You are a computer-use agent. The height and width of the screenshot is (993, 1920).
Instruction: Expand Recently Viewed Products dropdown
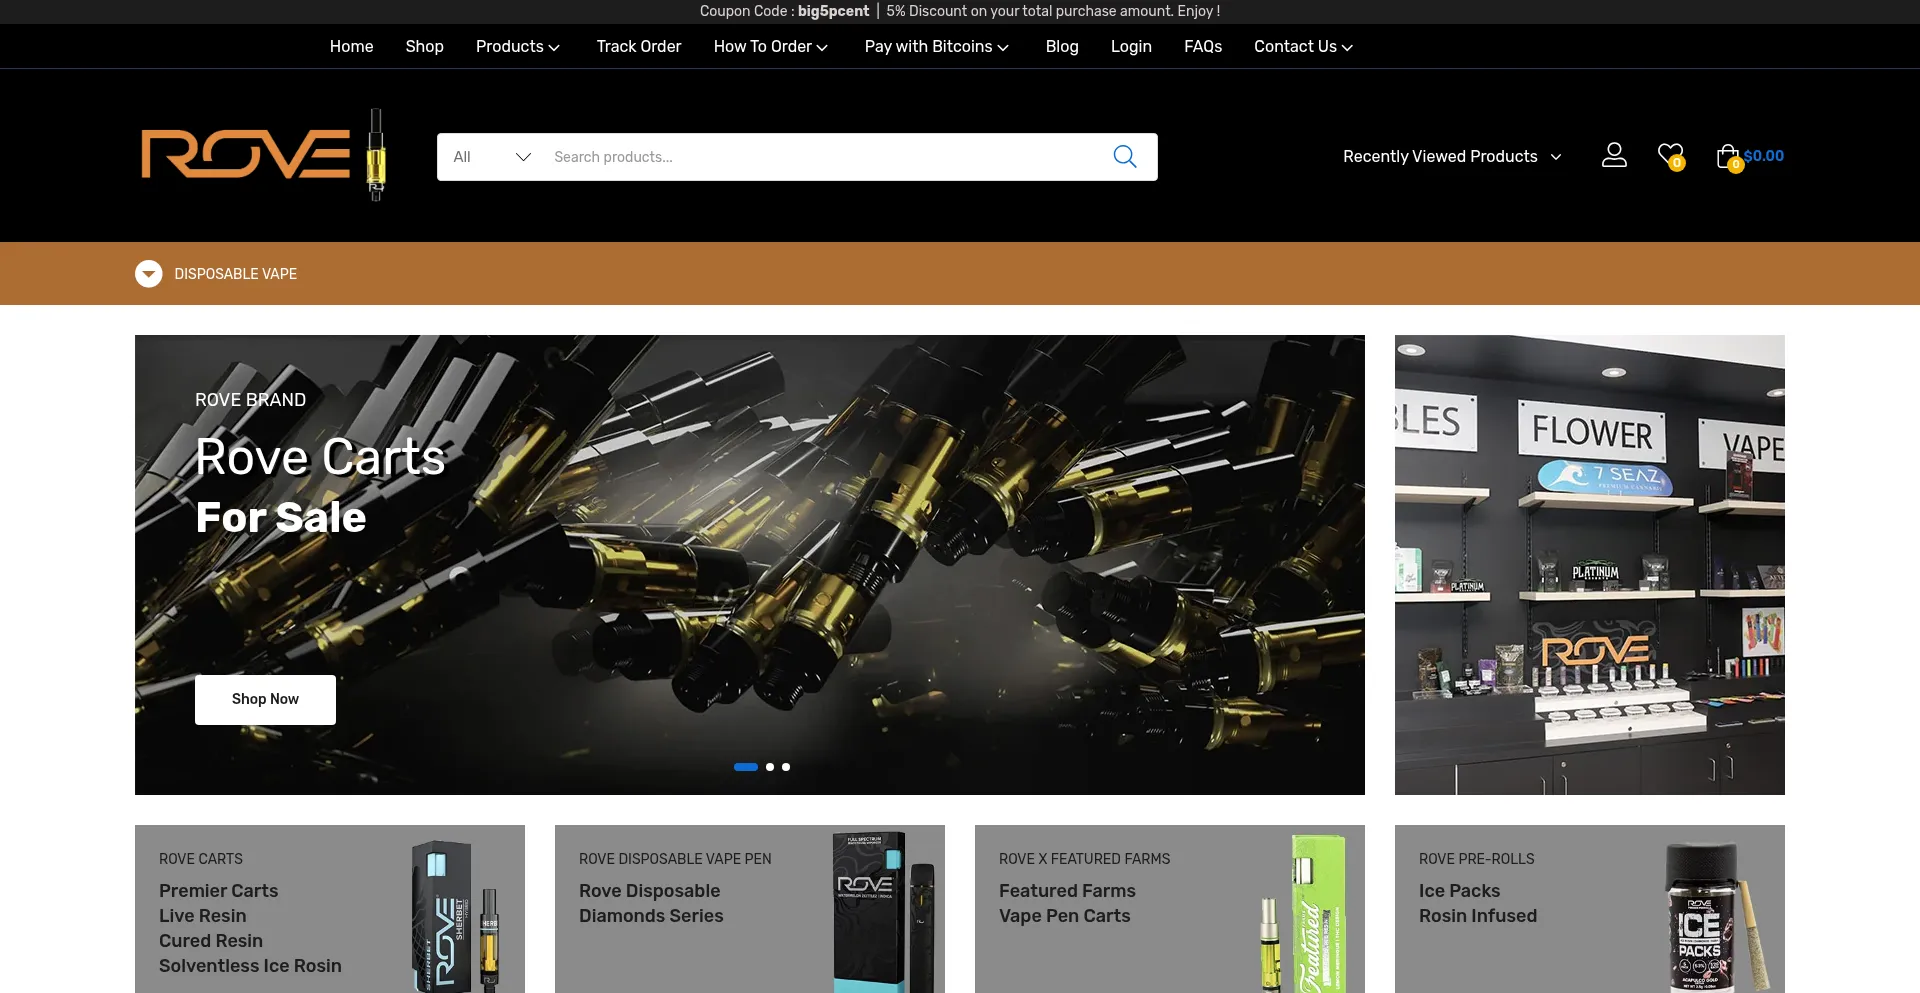point(1451,157)
